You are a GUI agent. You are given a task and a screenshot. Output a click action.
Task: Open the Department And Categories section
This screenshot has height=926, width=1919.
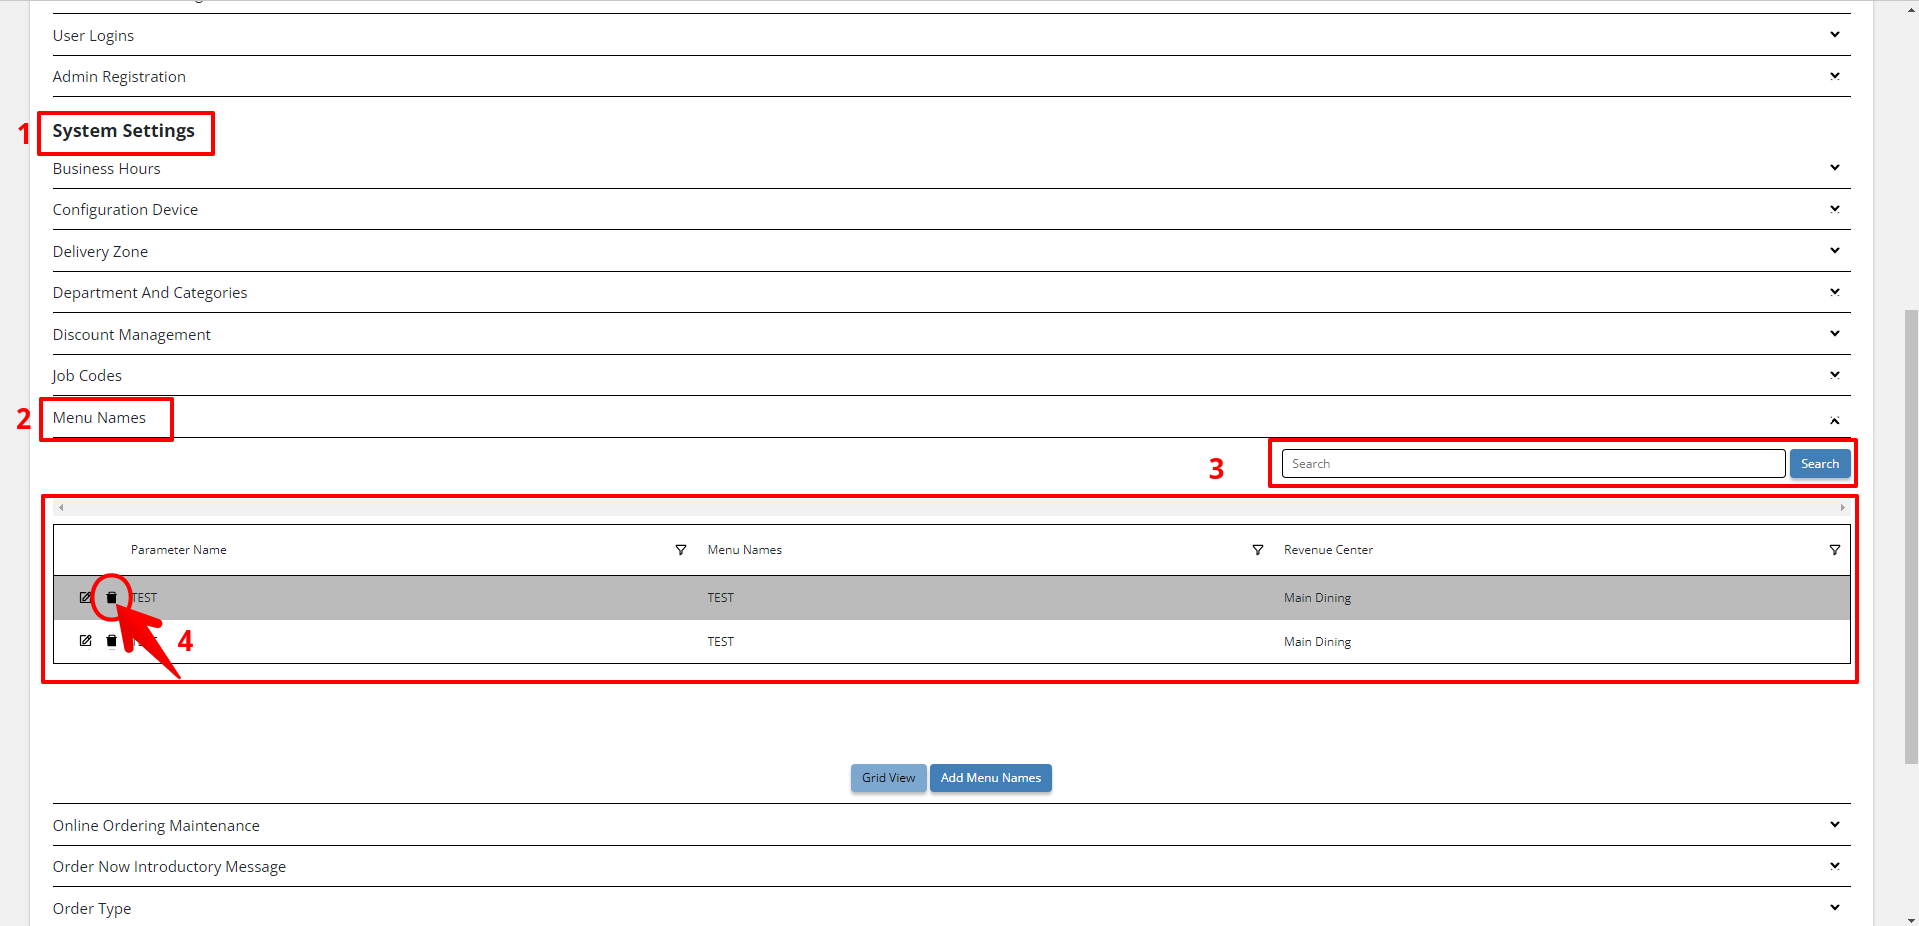click(x=150, y=293)
